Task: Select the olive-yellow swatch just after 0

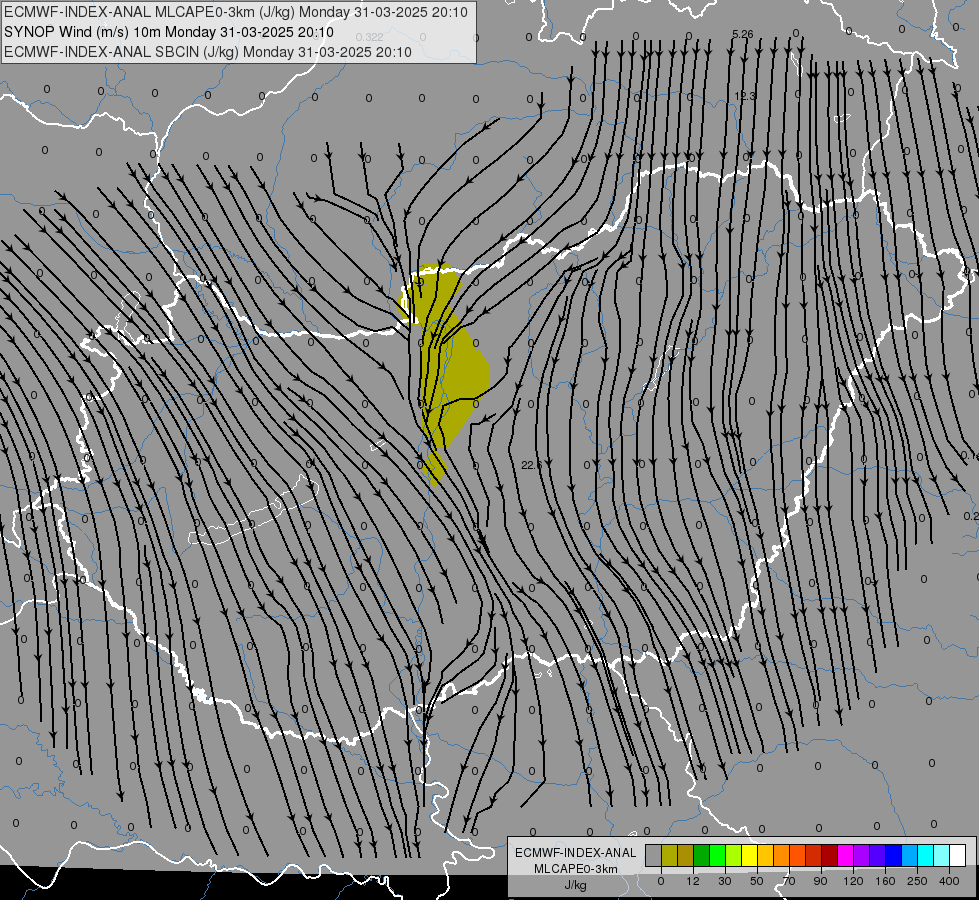Action: [x=669, y=856]
